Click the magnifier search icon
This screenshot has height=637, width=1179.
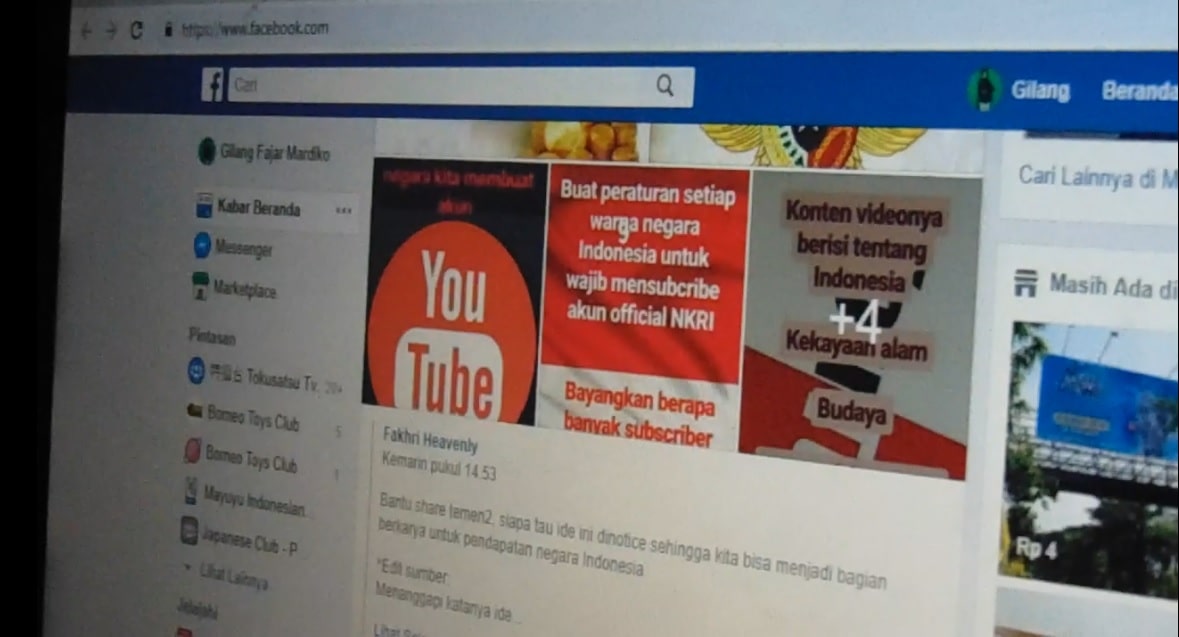665,86
